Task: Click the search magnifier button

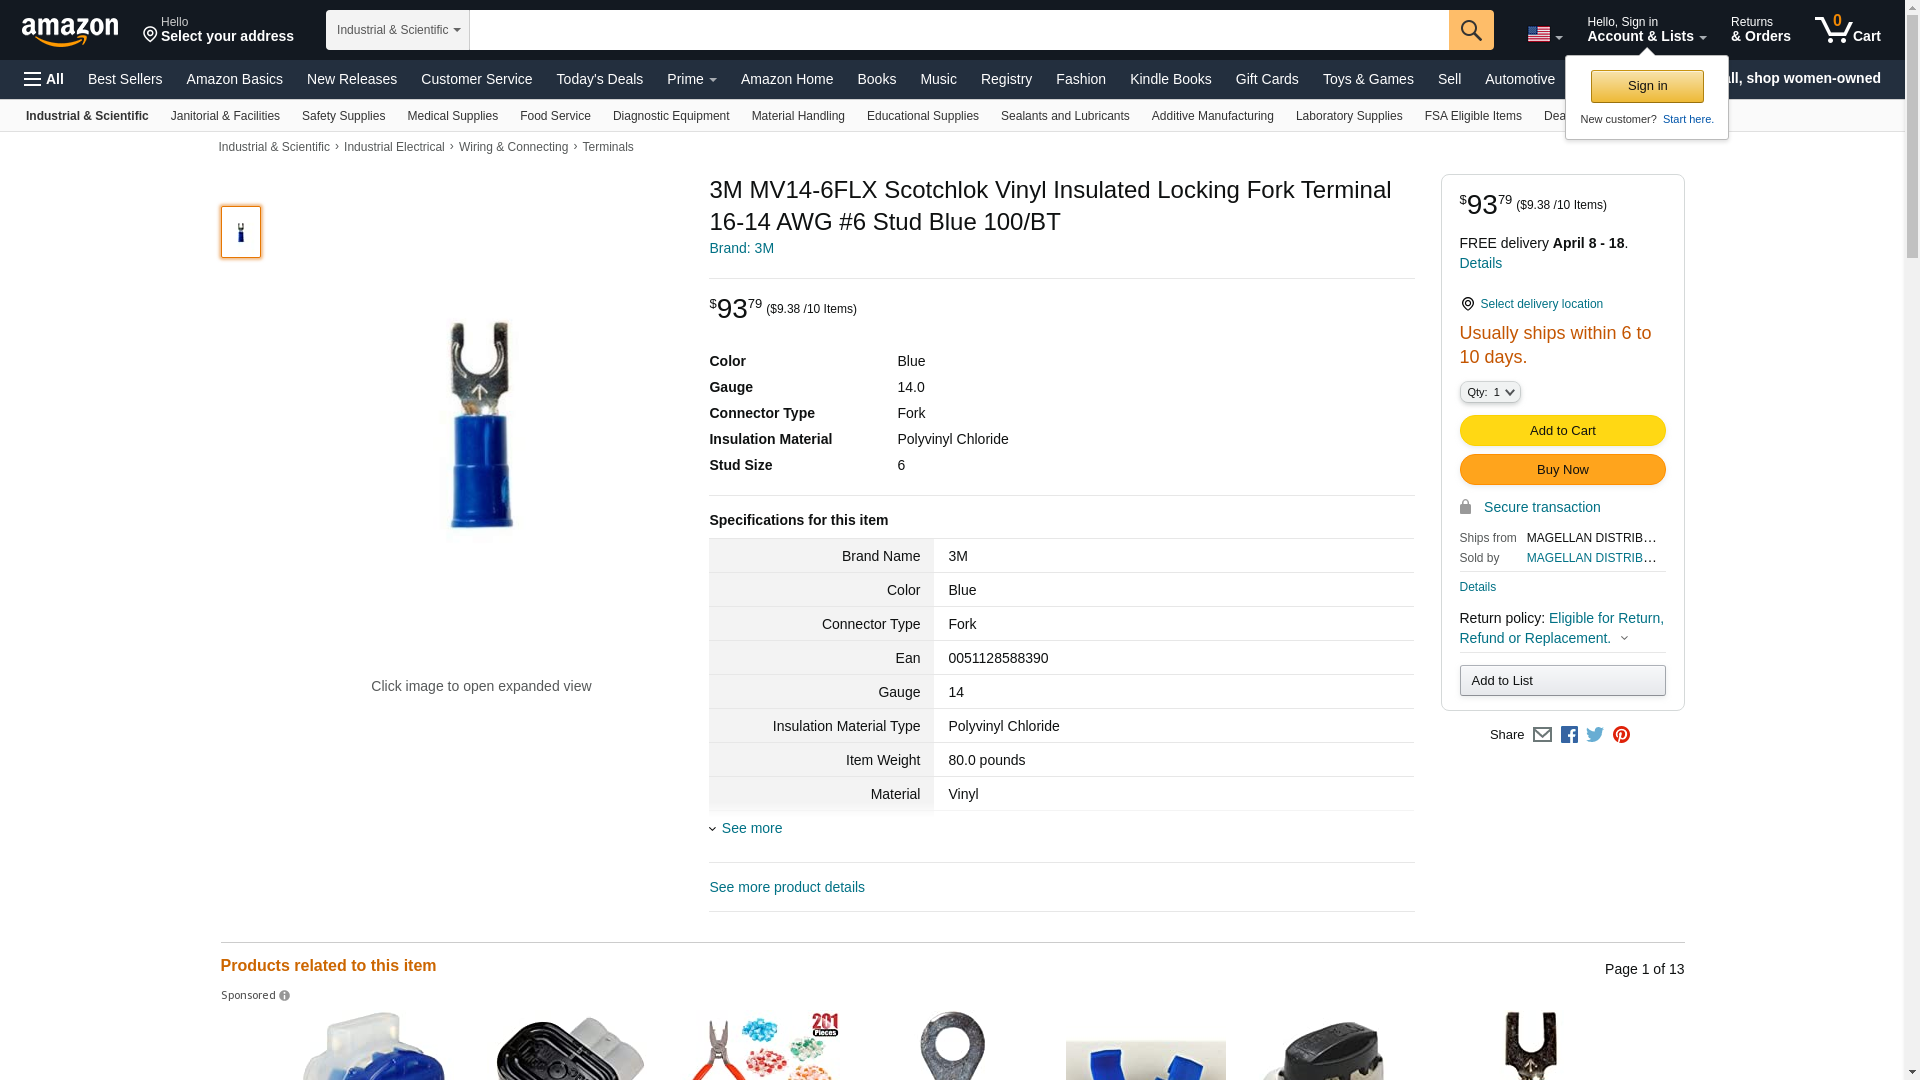Action: coord(1470,30)
